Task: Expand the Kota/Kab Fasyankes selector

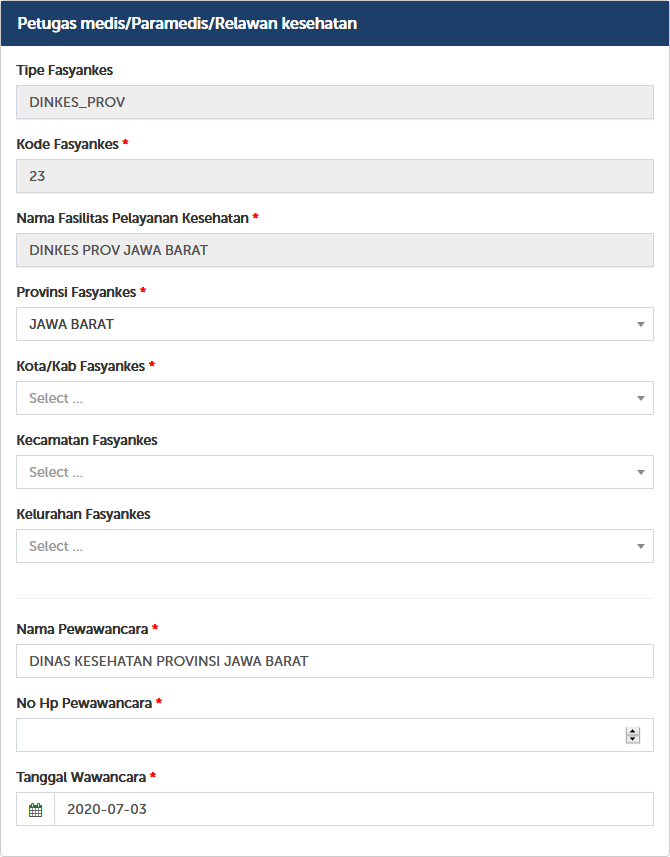Action: click(x=334, y=398)
